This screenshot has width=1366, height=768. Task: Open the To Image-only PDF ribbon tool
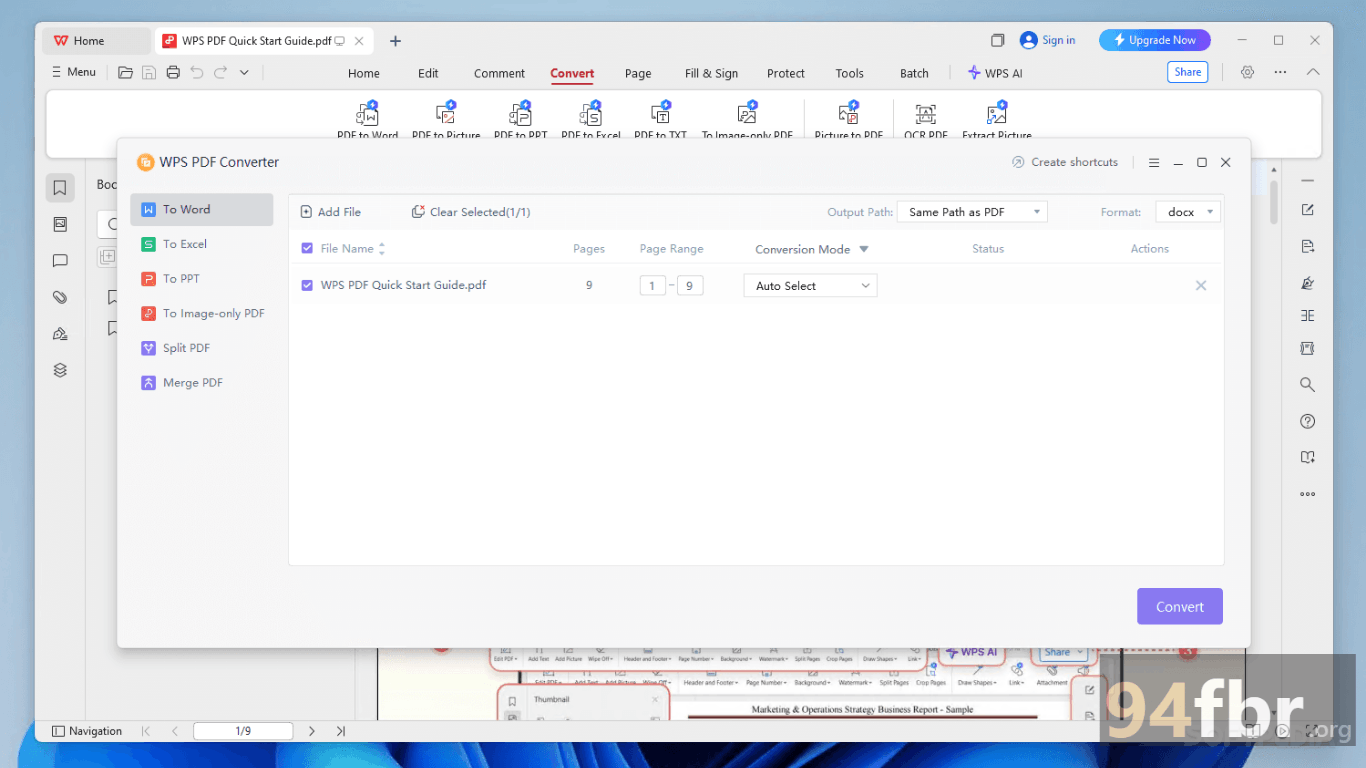(x=747, y=120)
